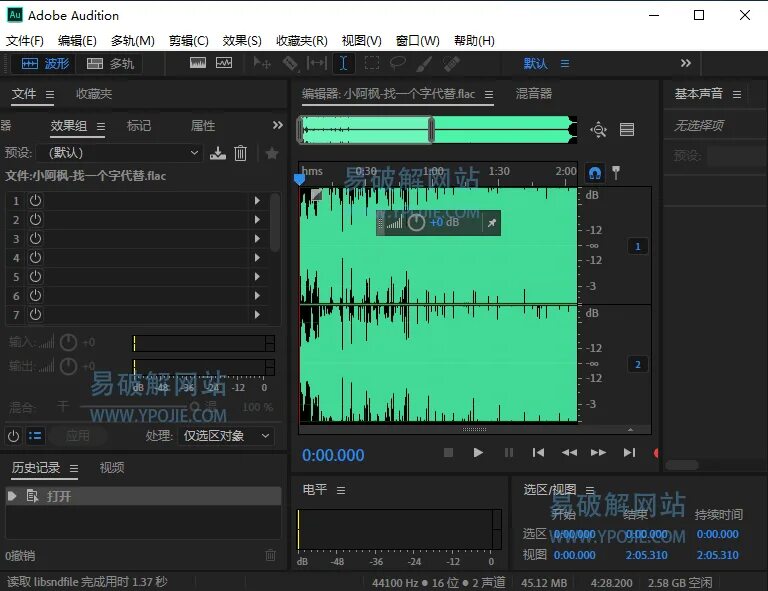Select the Slip tool

[x=316, y=64]
